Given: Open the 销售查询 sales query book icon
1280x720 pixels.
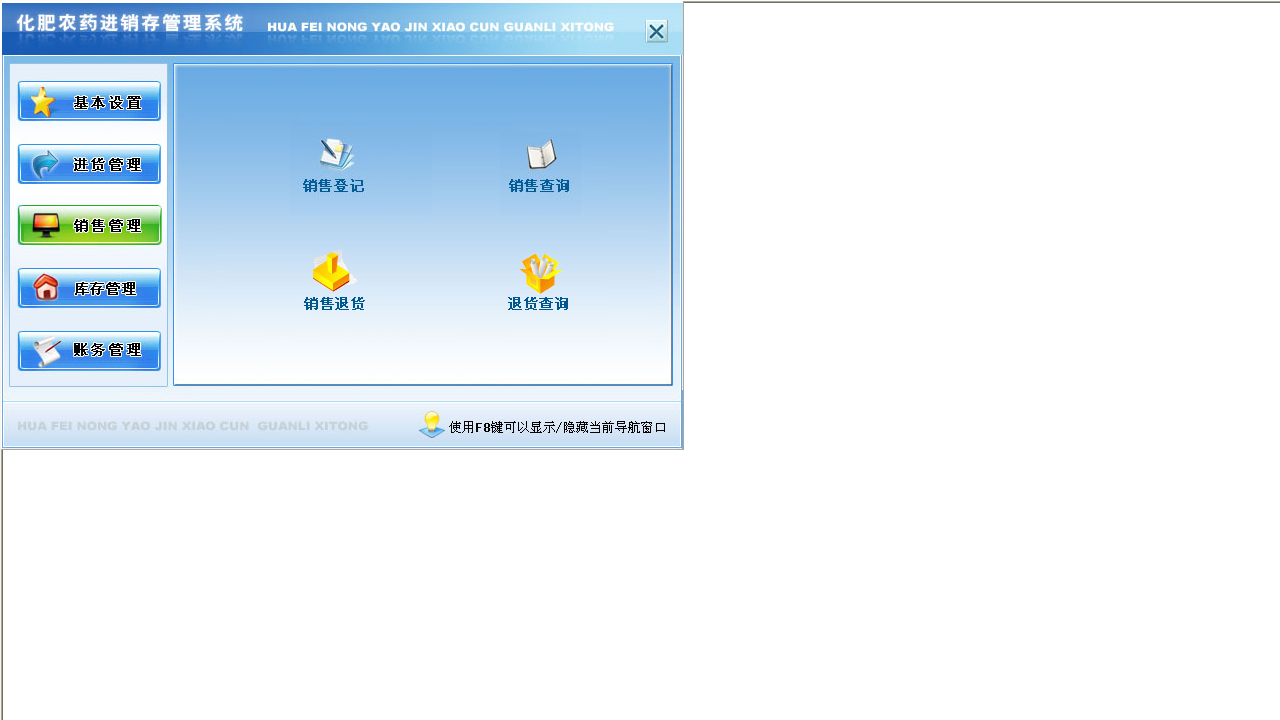Looking at the screenshot, I should click(540, 154).
